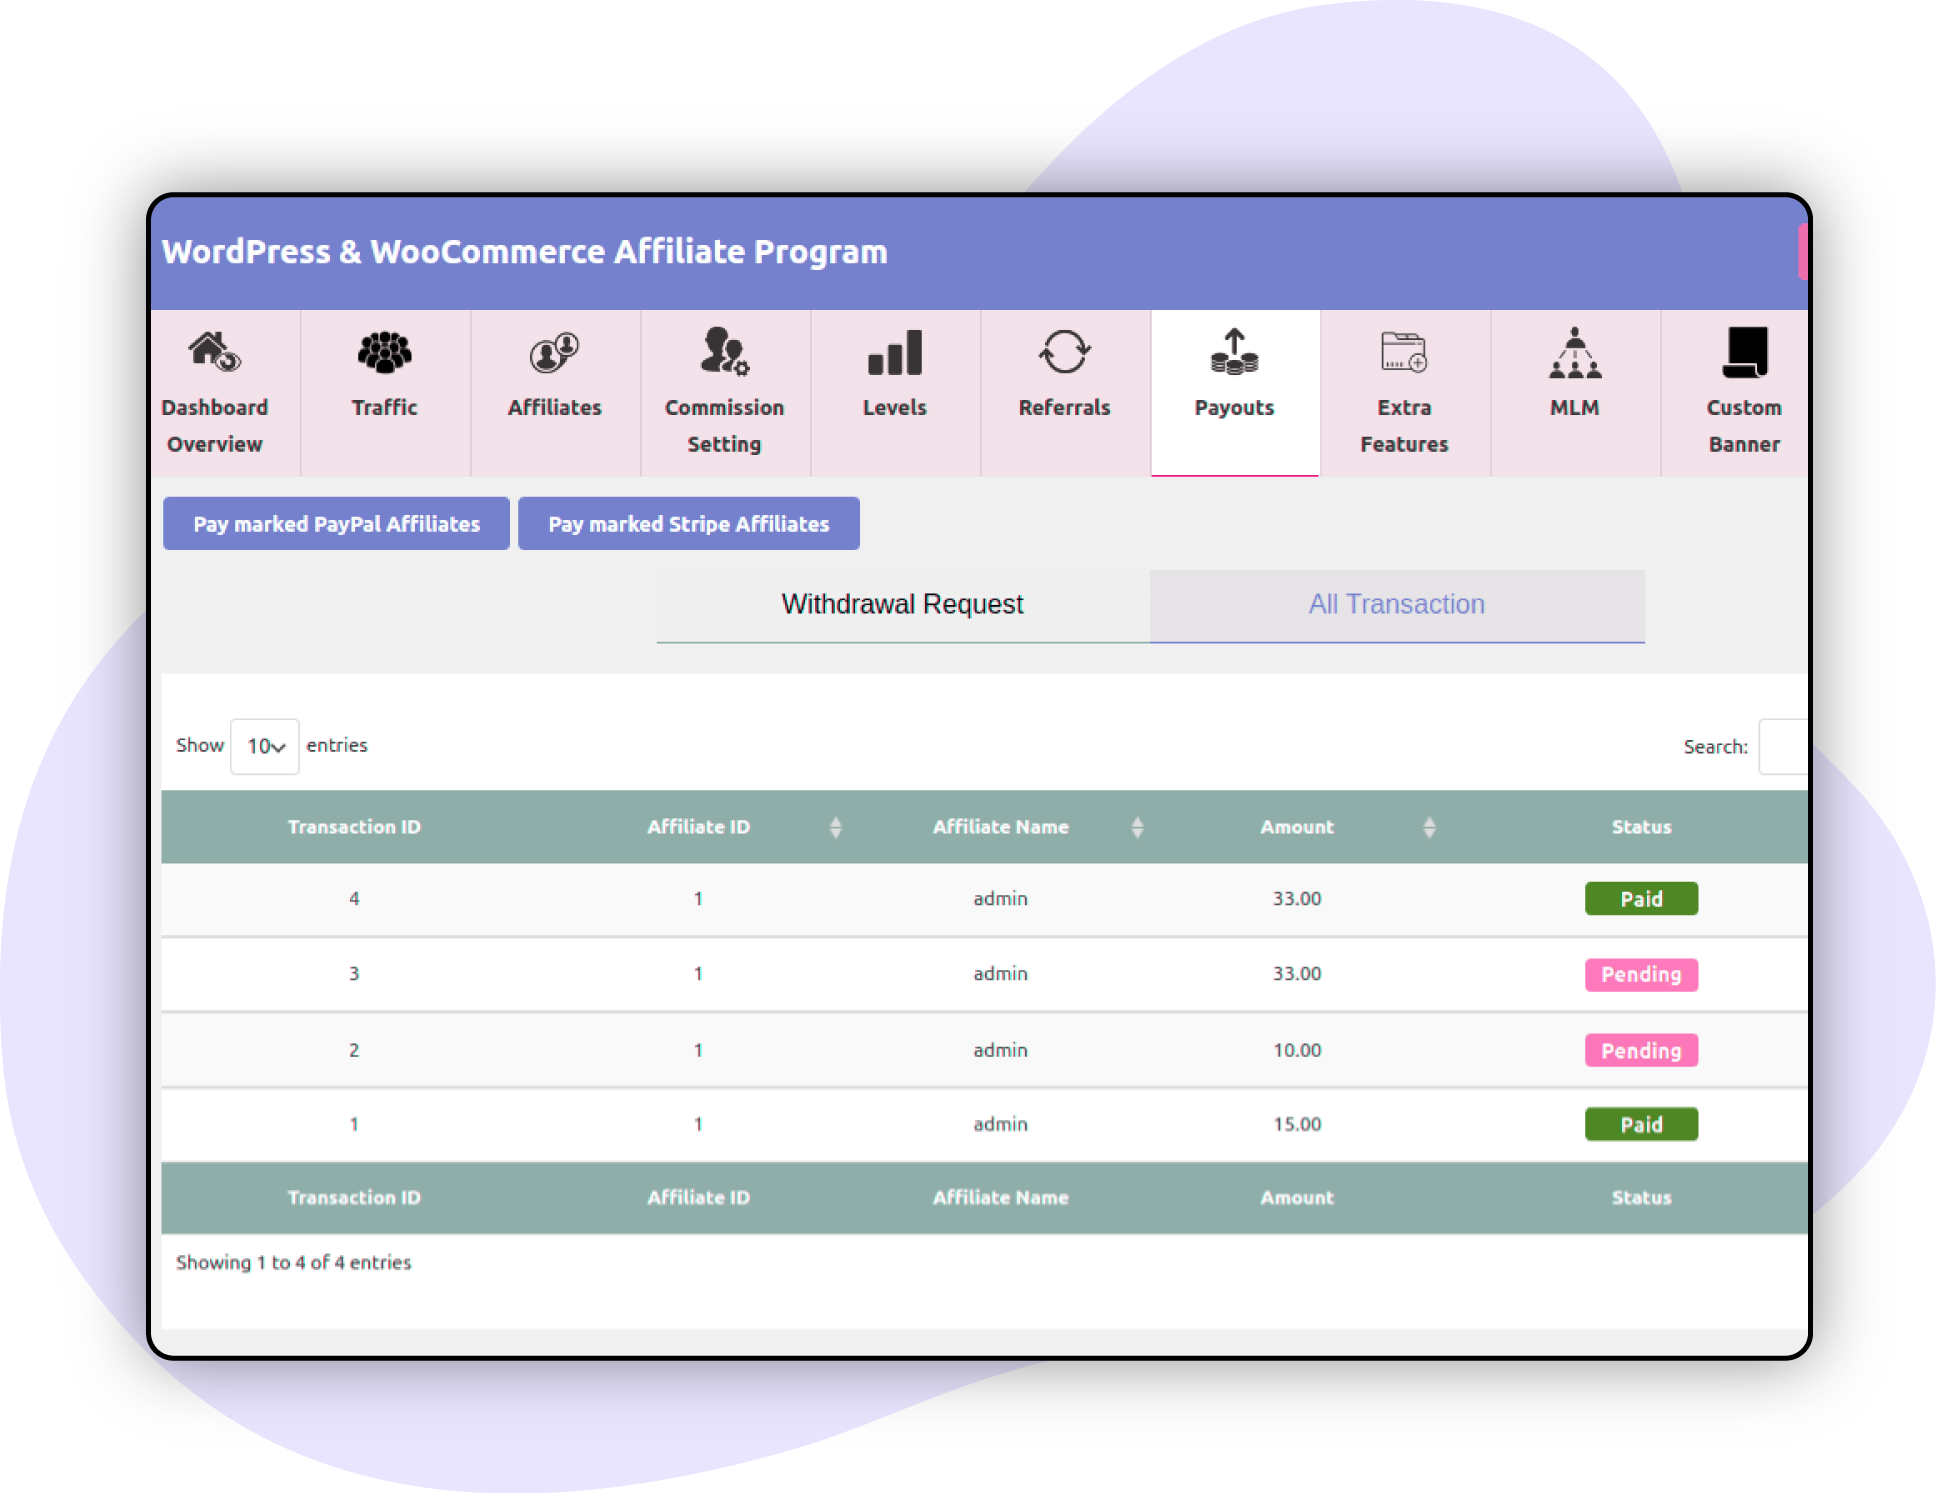Image resolution: width=1936 pixels, height=1493 pixels.
Task: Open Commission Setting tab label
Action: tap(724, 425)
